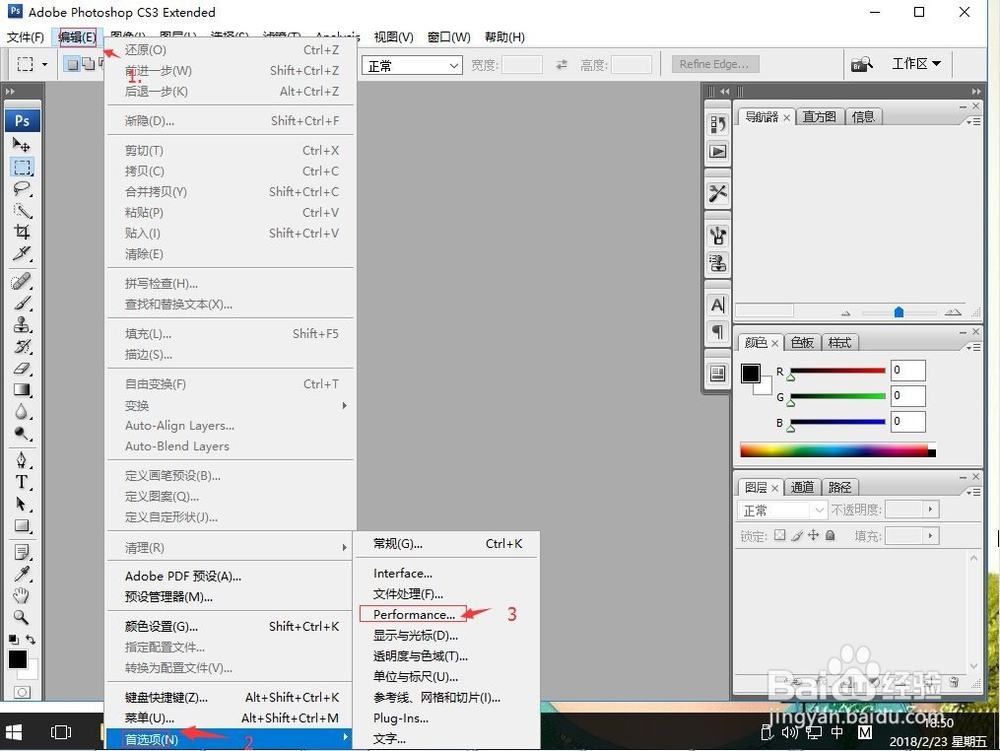Select the Gradient tool

(x=22, y=390)
